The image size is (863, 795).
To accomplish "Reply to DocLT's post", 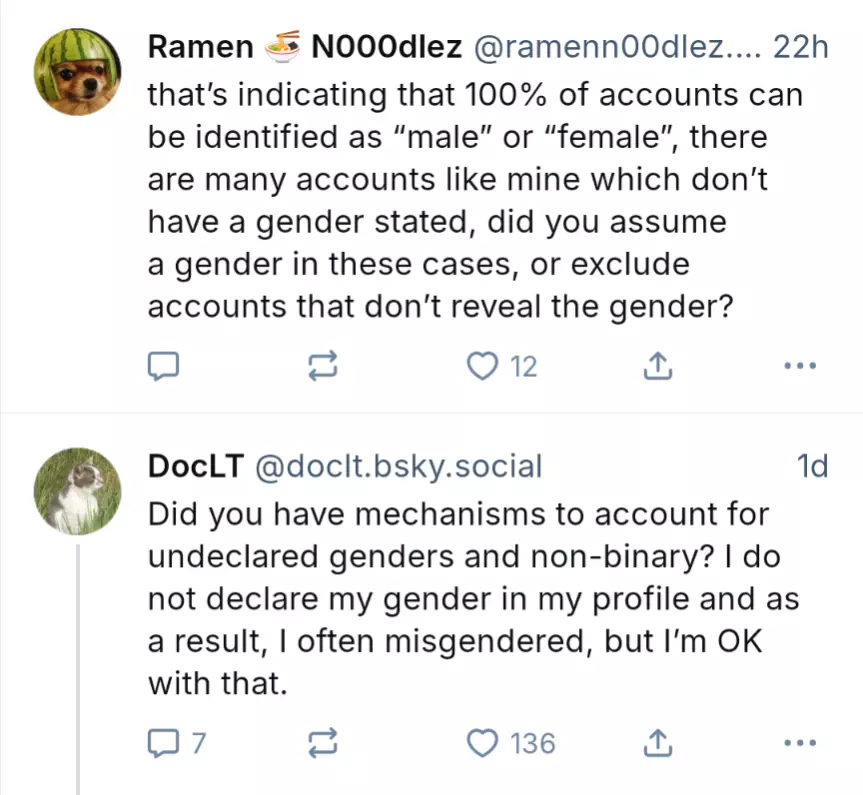I will (x=163, y=743).
